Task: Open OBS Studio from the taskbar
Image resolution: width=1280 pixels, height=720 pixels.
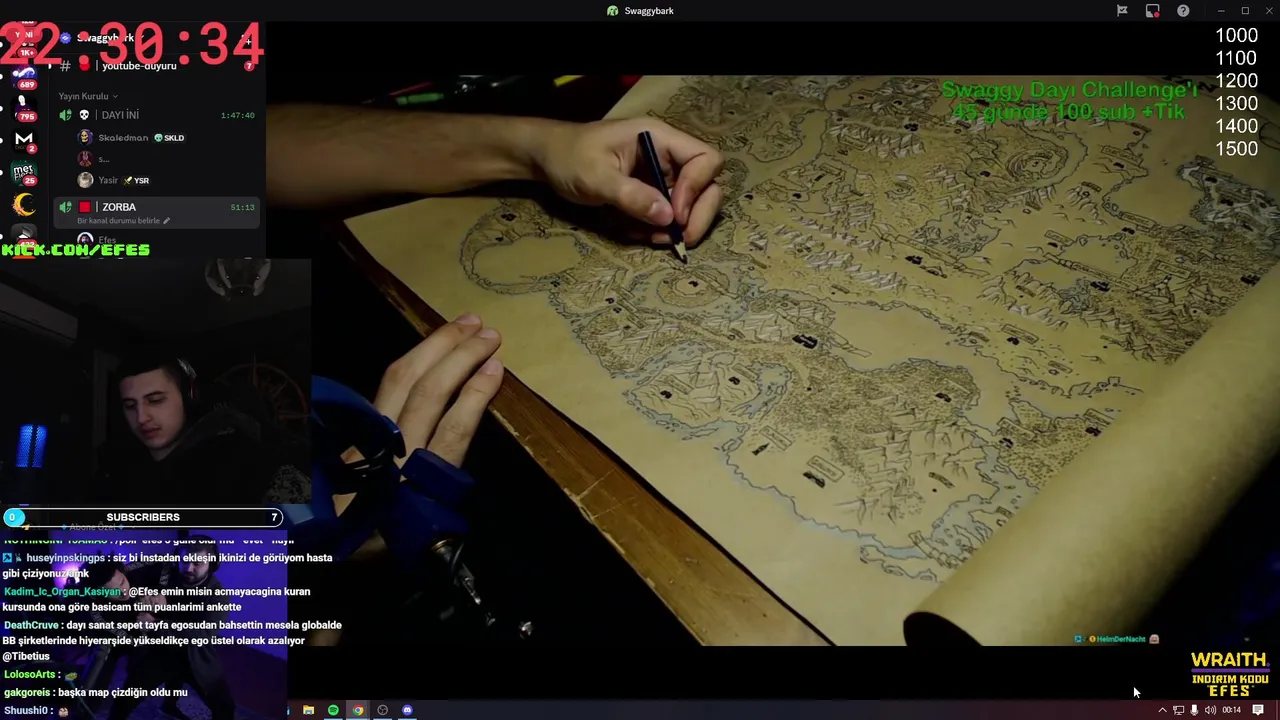Action: coord(382,710)
